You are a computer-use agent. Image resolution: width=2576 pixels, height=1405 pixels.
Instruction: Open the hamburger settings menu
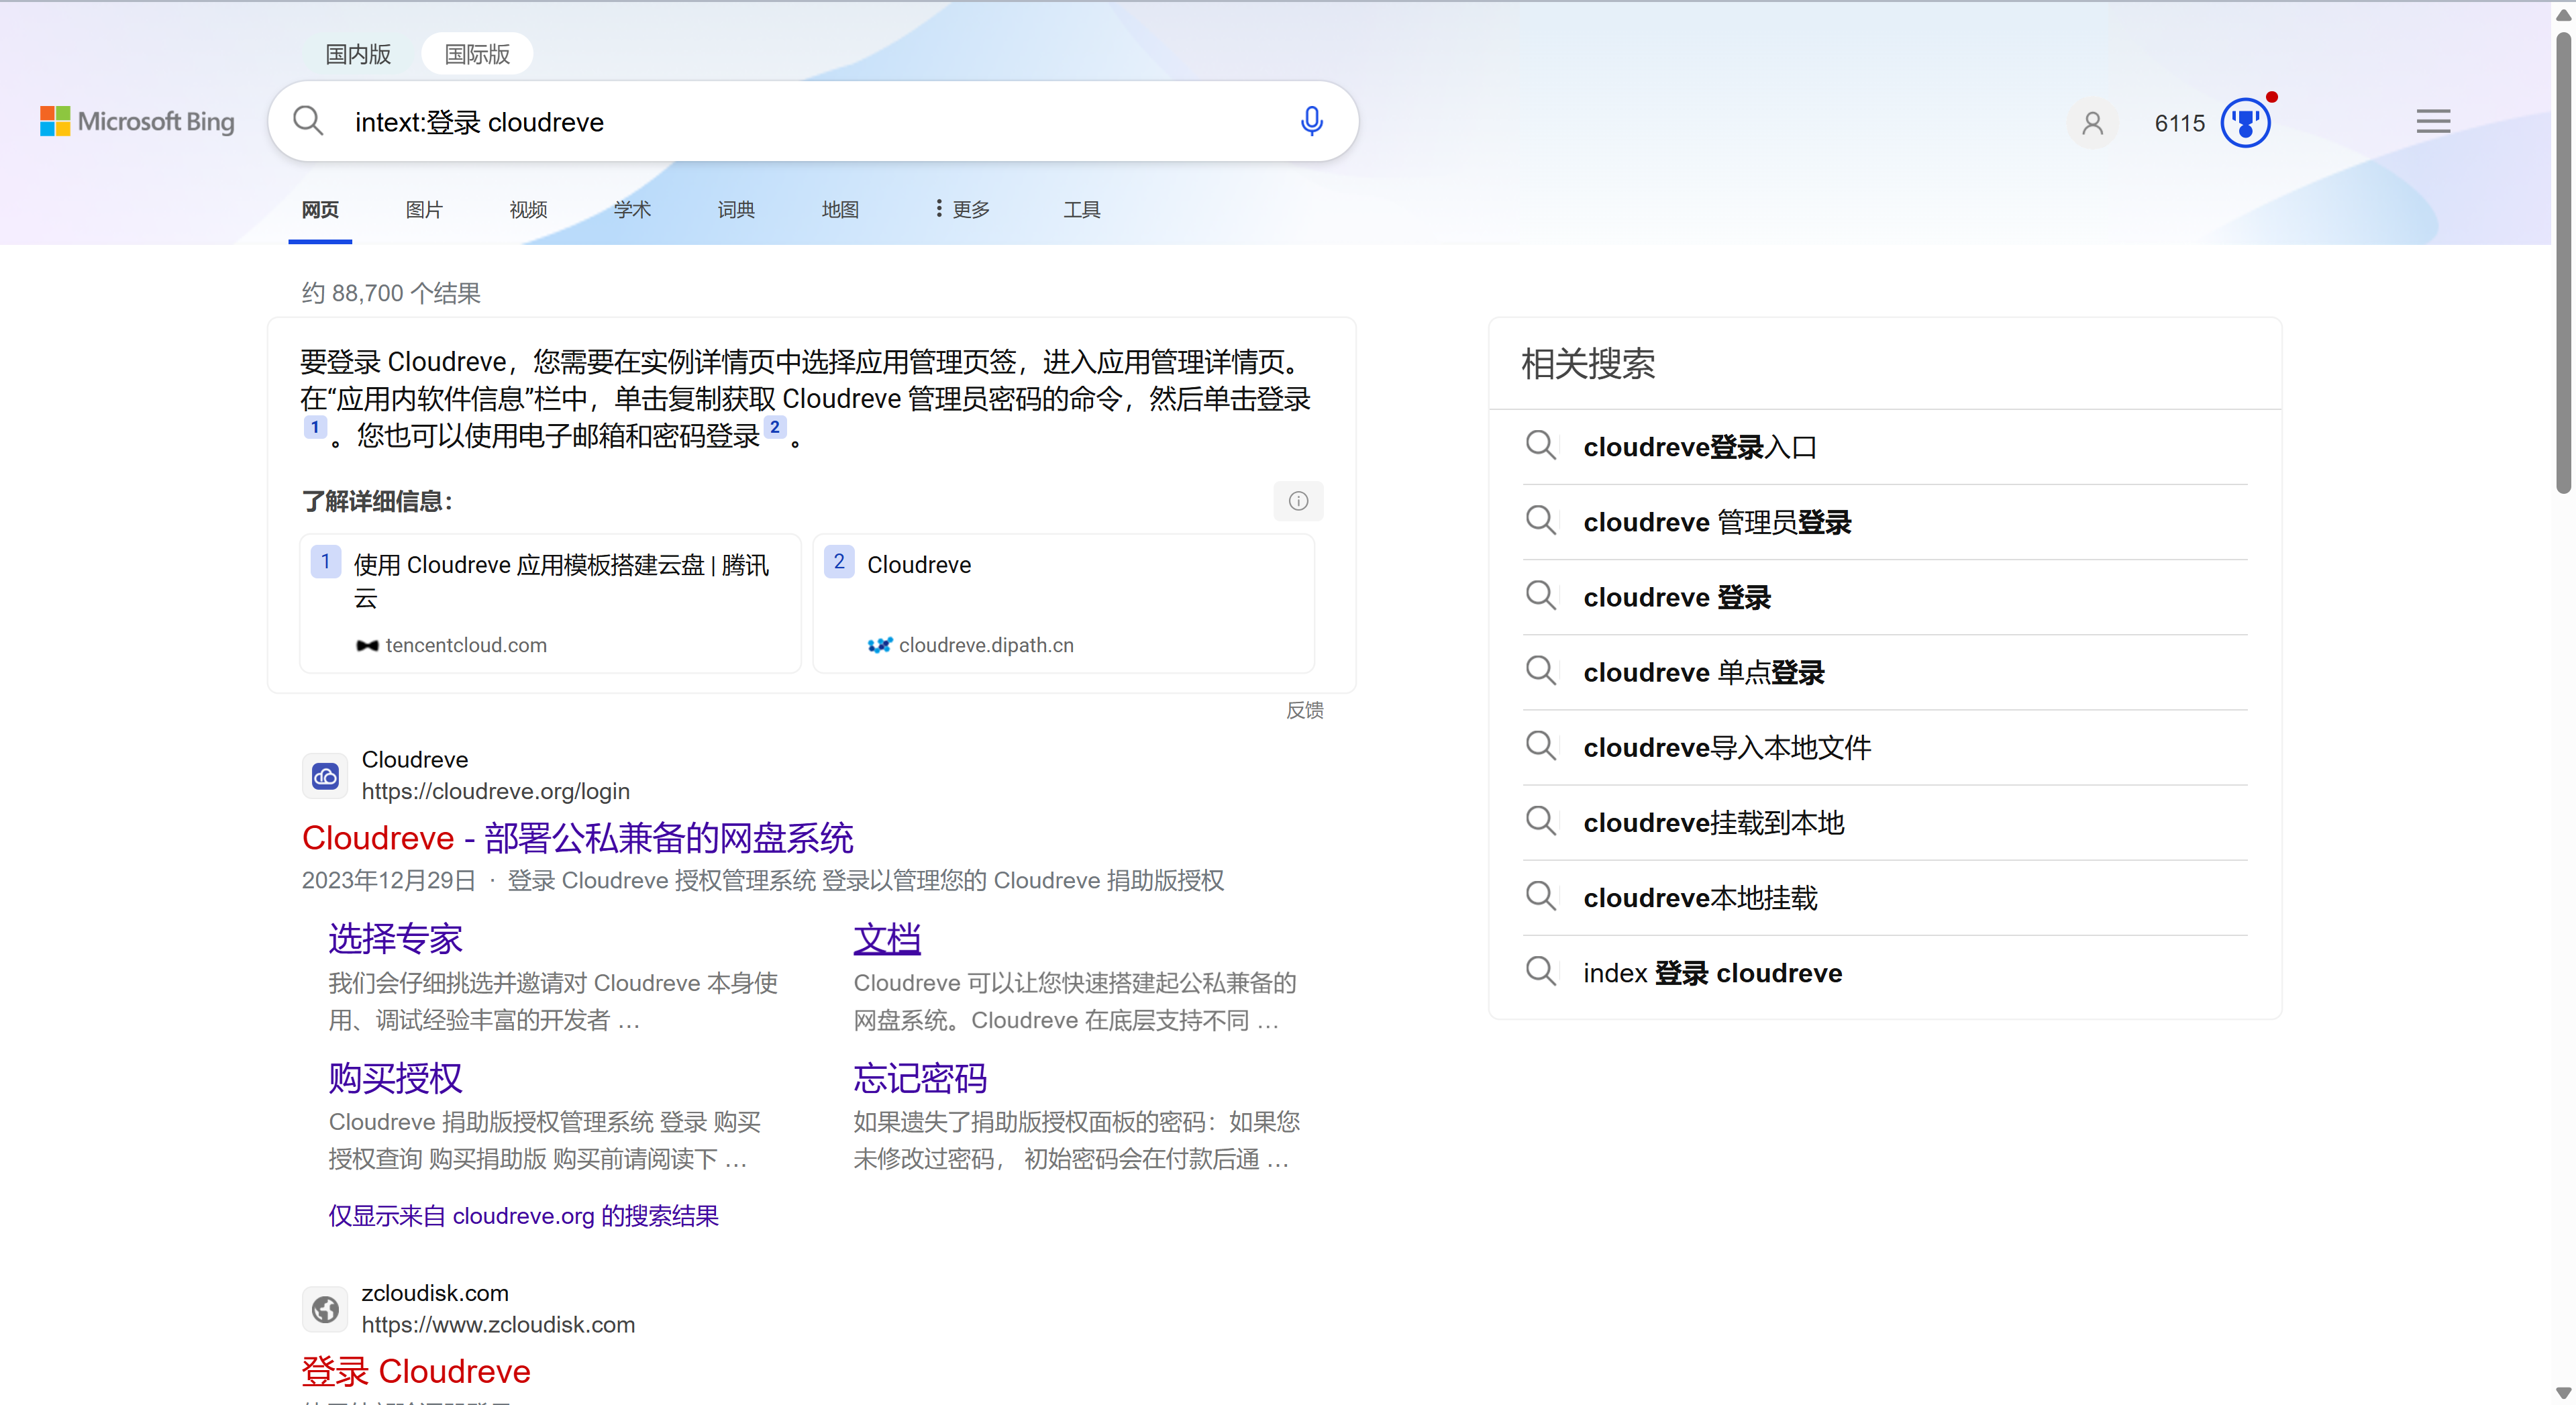2433,122
